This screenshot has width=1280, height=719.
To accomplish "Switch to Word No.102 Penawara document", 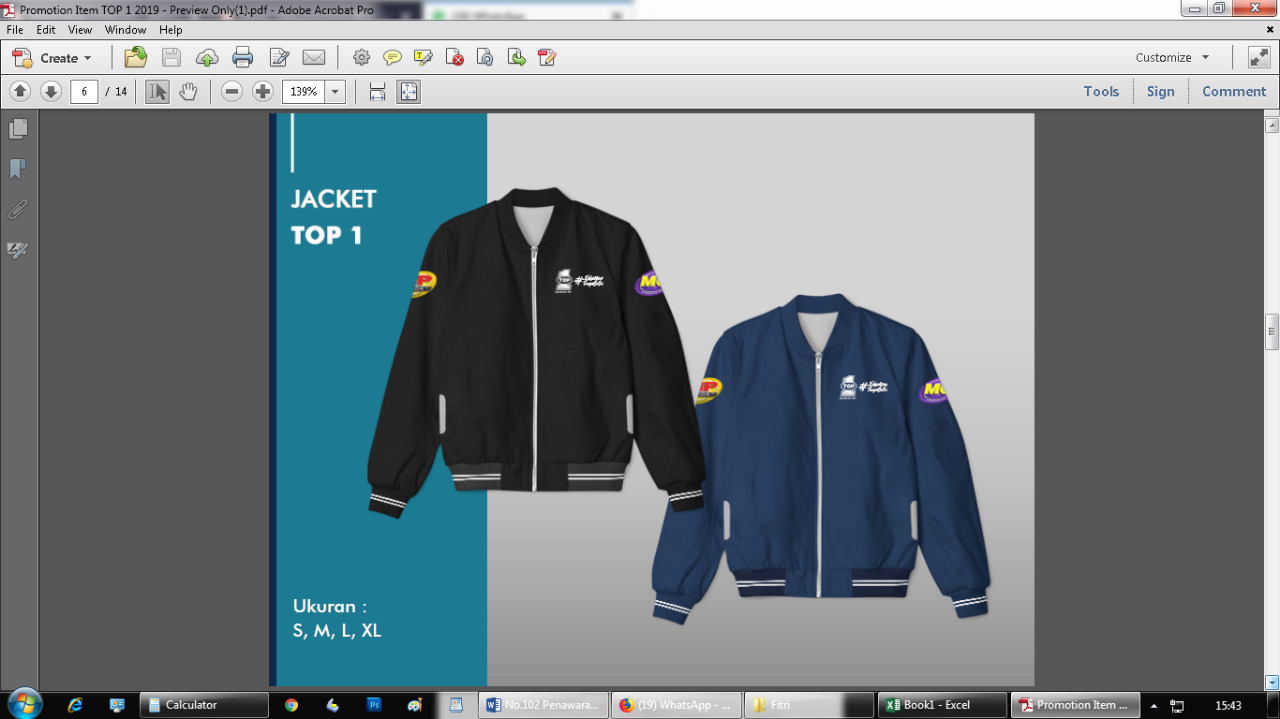I will coord(543,705).
